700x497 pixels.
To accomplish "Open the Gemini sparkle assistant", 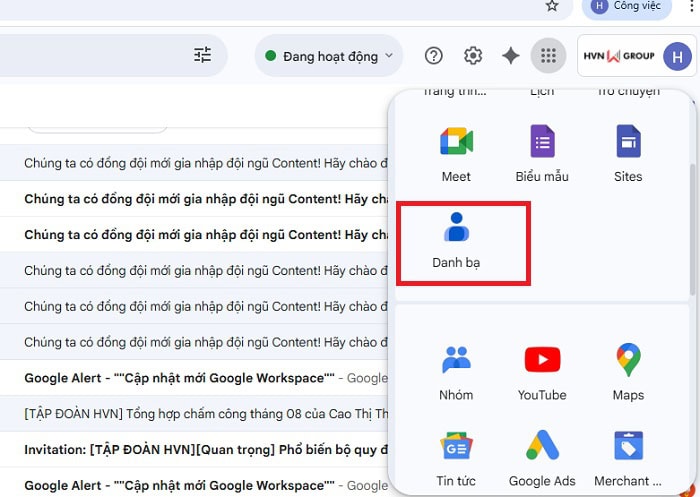I will (510, 56).
